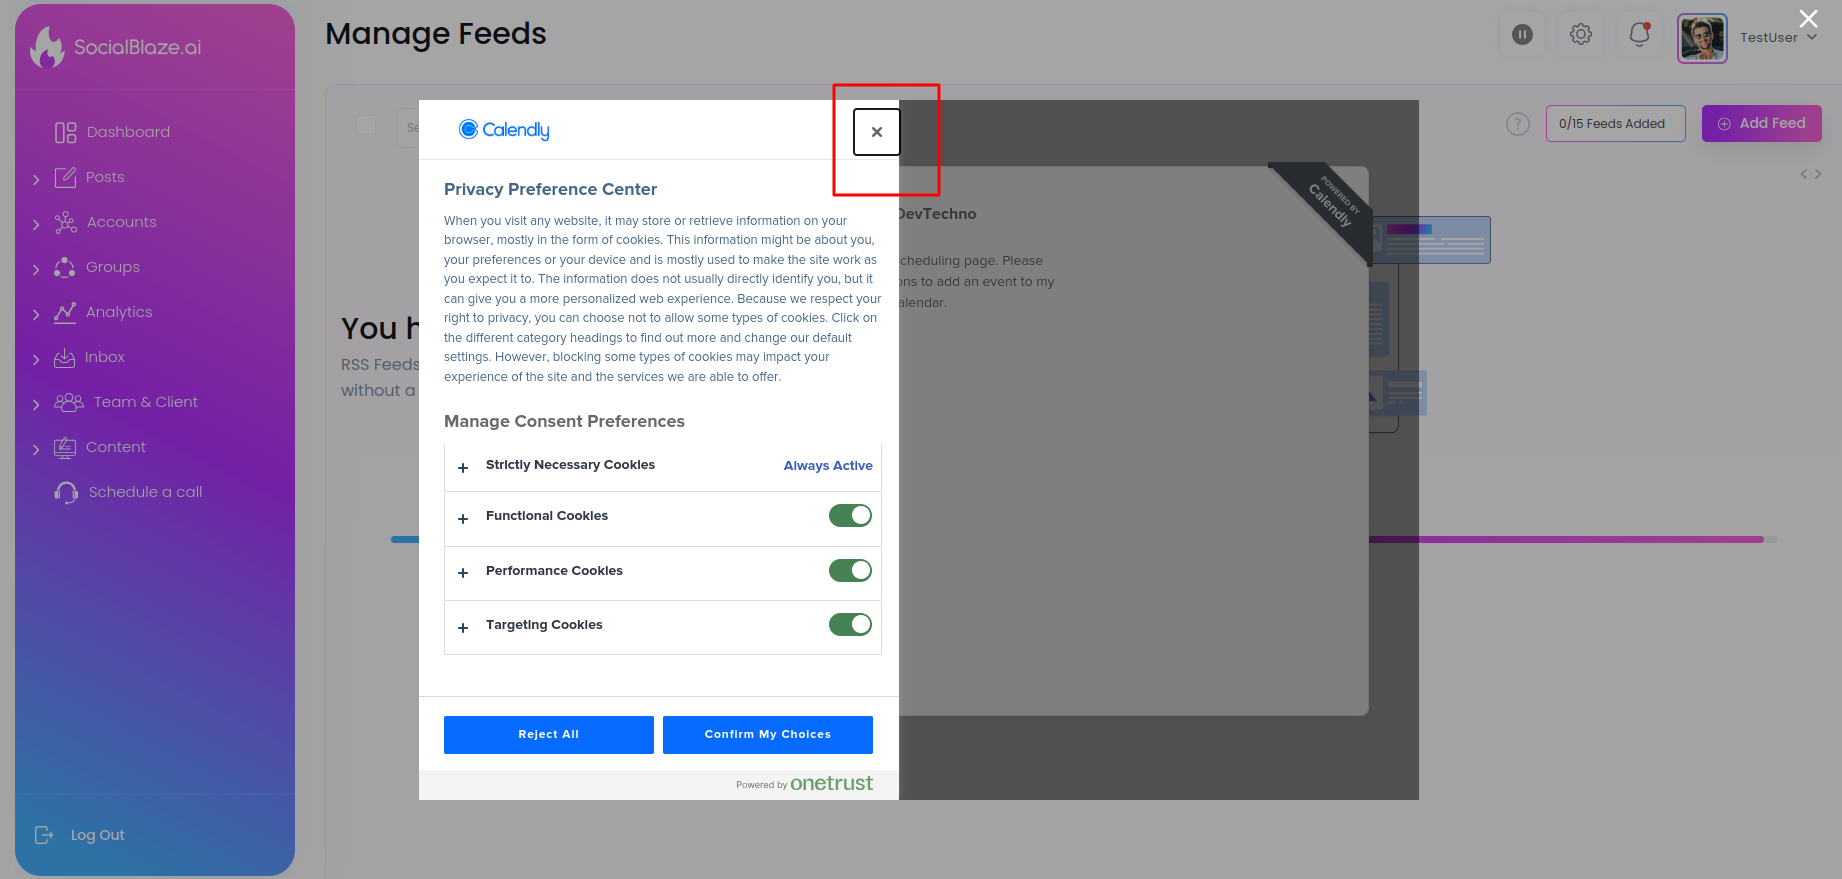Expand the Team & Client submenu chevron

click(x=36, y=404)
